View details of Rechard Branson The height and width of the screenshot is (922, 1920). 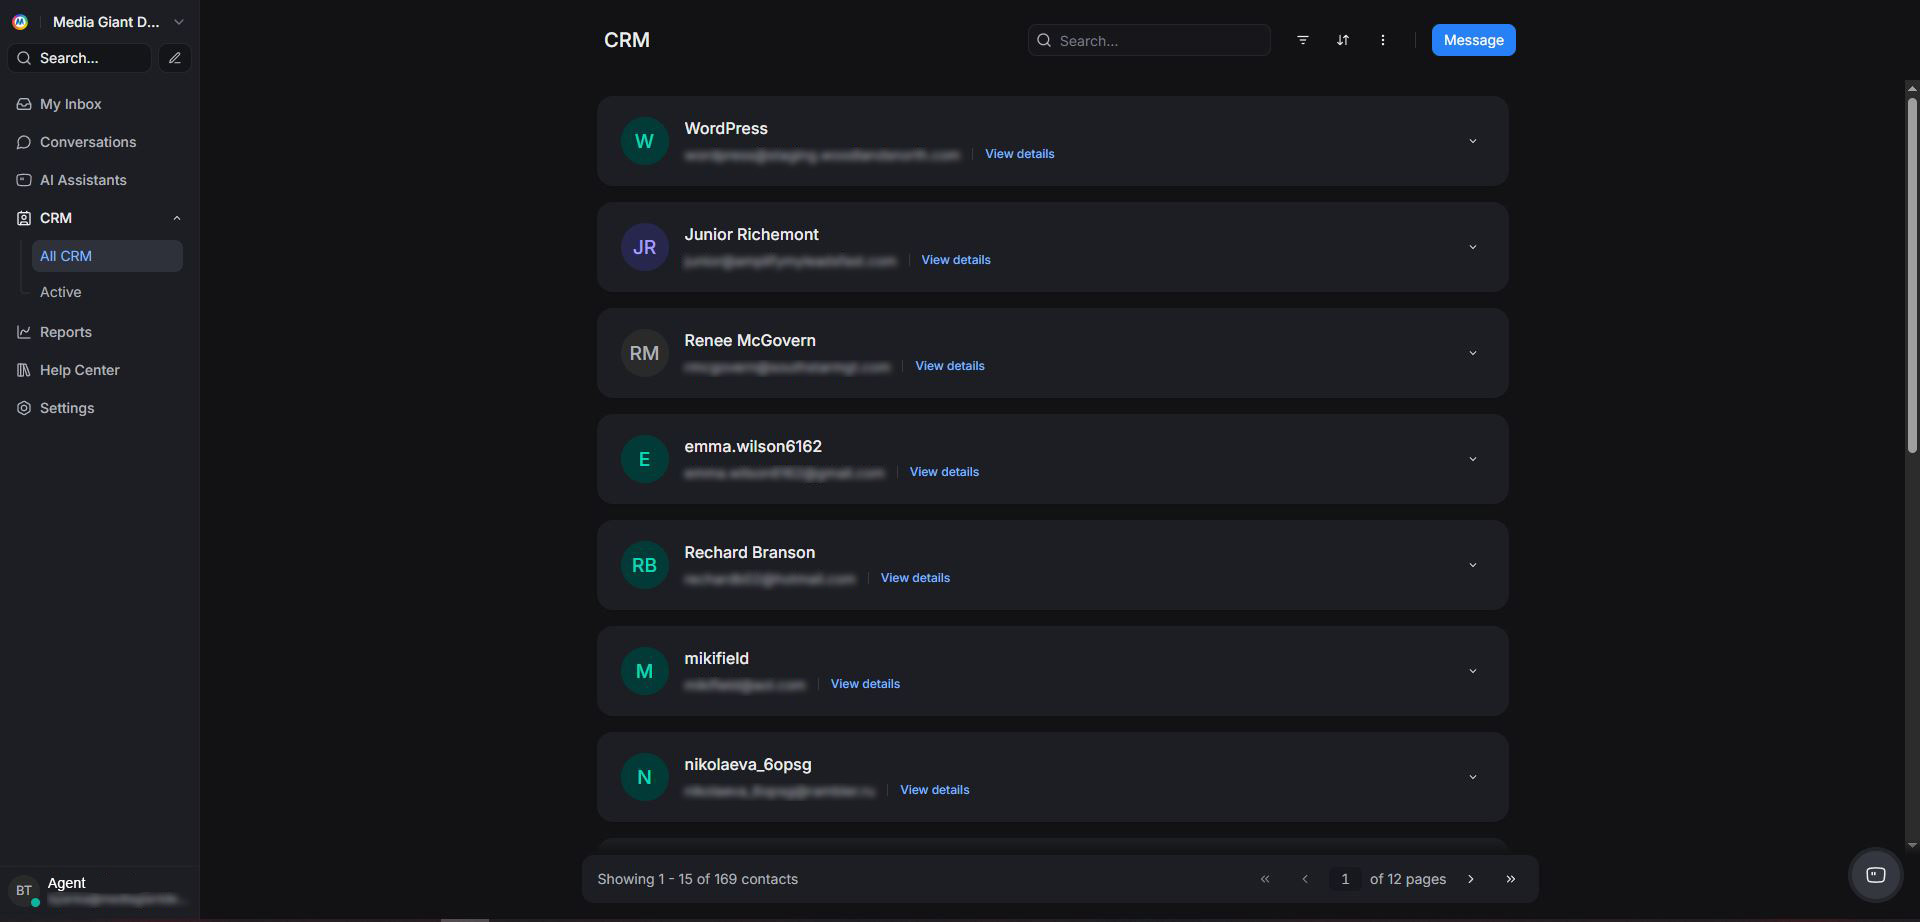(914, 577)
